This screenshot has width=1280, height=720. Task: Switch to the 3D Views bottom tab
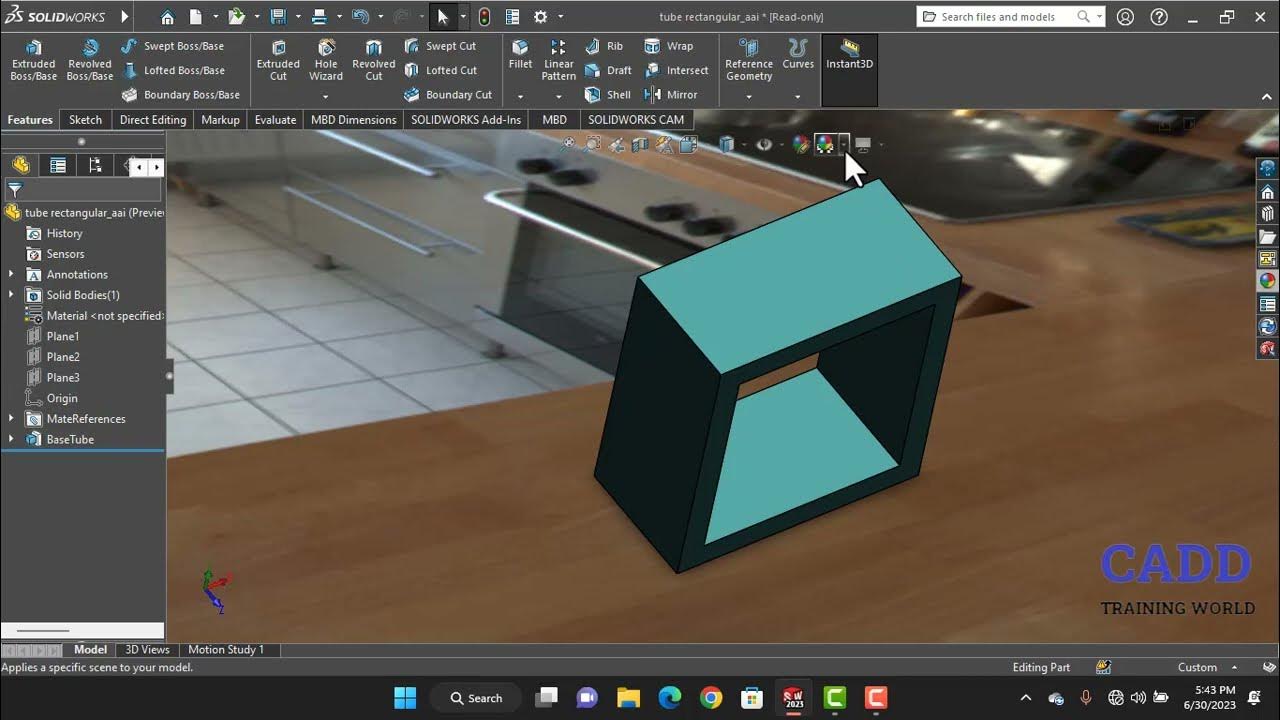click(147, 649)
